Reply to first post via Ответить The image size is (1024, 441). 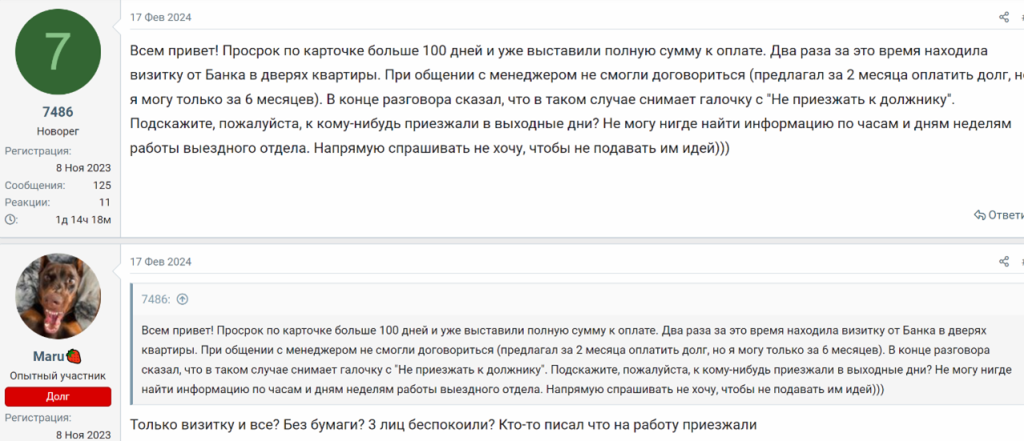tap(998, 215)
